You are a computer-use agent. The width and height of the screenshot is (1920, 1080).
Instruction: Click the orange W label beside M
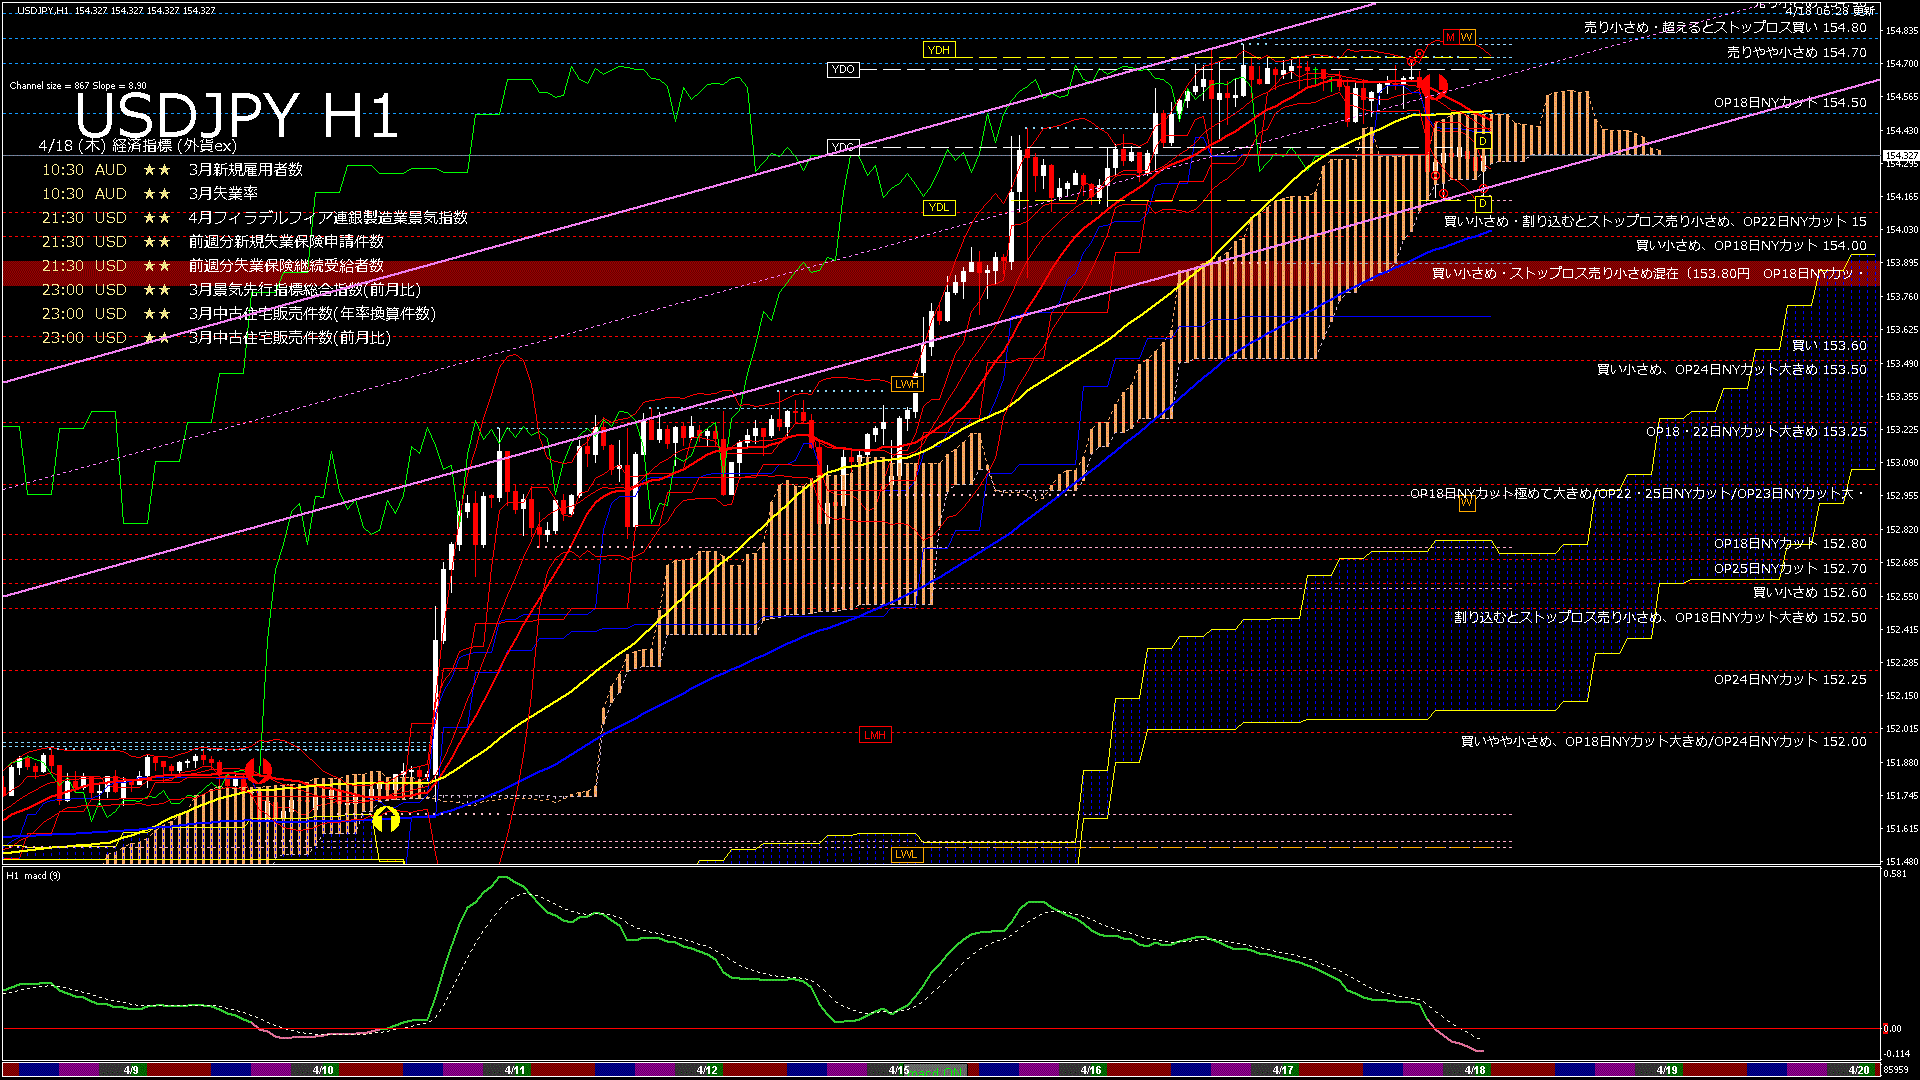click(1466, 37)
